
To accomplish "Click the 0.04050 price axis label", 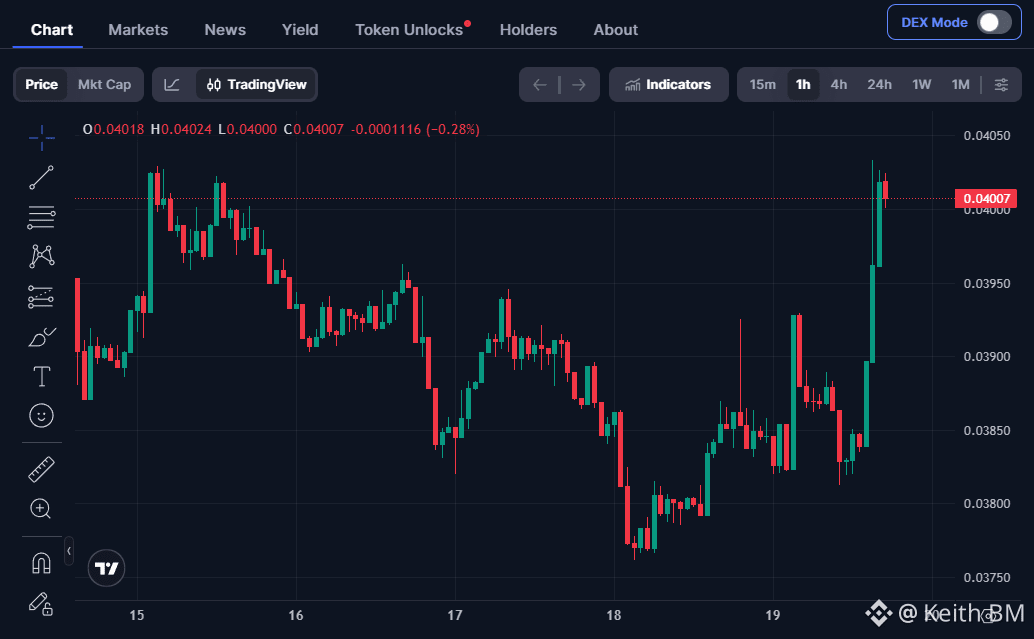I will click(x=987, y=136).
